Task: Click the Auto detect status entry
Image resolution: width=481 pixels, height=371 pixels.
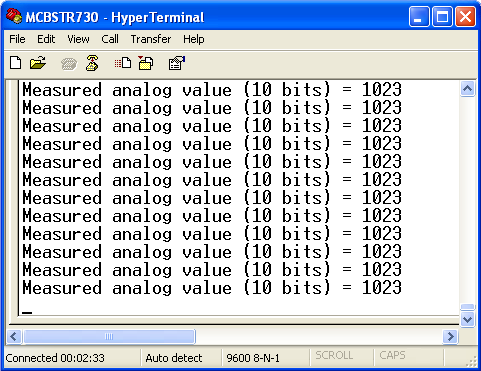Action: coord(174,358)
